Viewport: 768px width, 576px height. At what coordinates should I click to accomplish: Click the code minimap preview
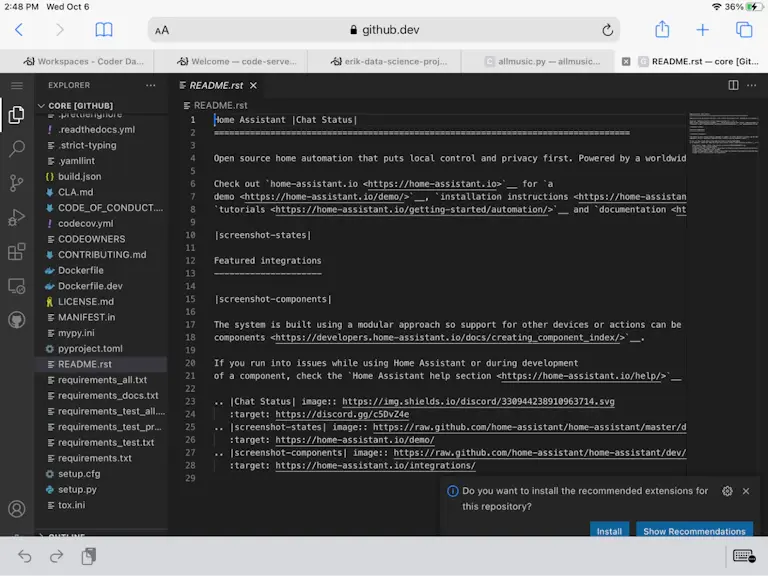(x=724, y=135)
